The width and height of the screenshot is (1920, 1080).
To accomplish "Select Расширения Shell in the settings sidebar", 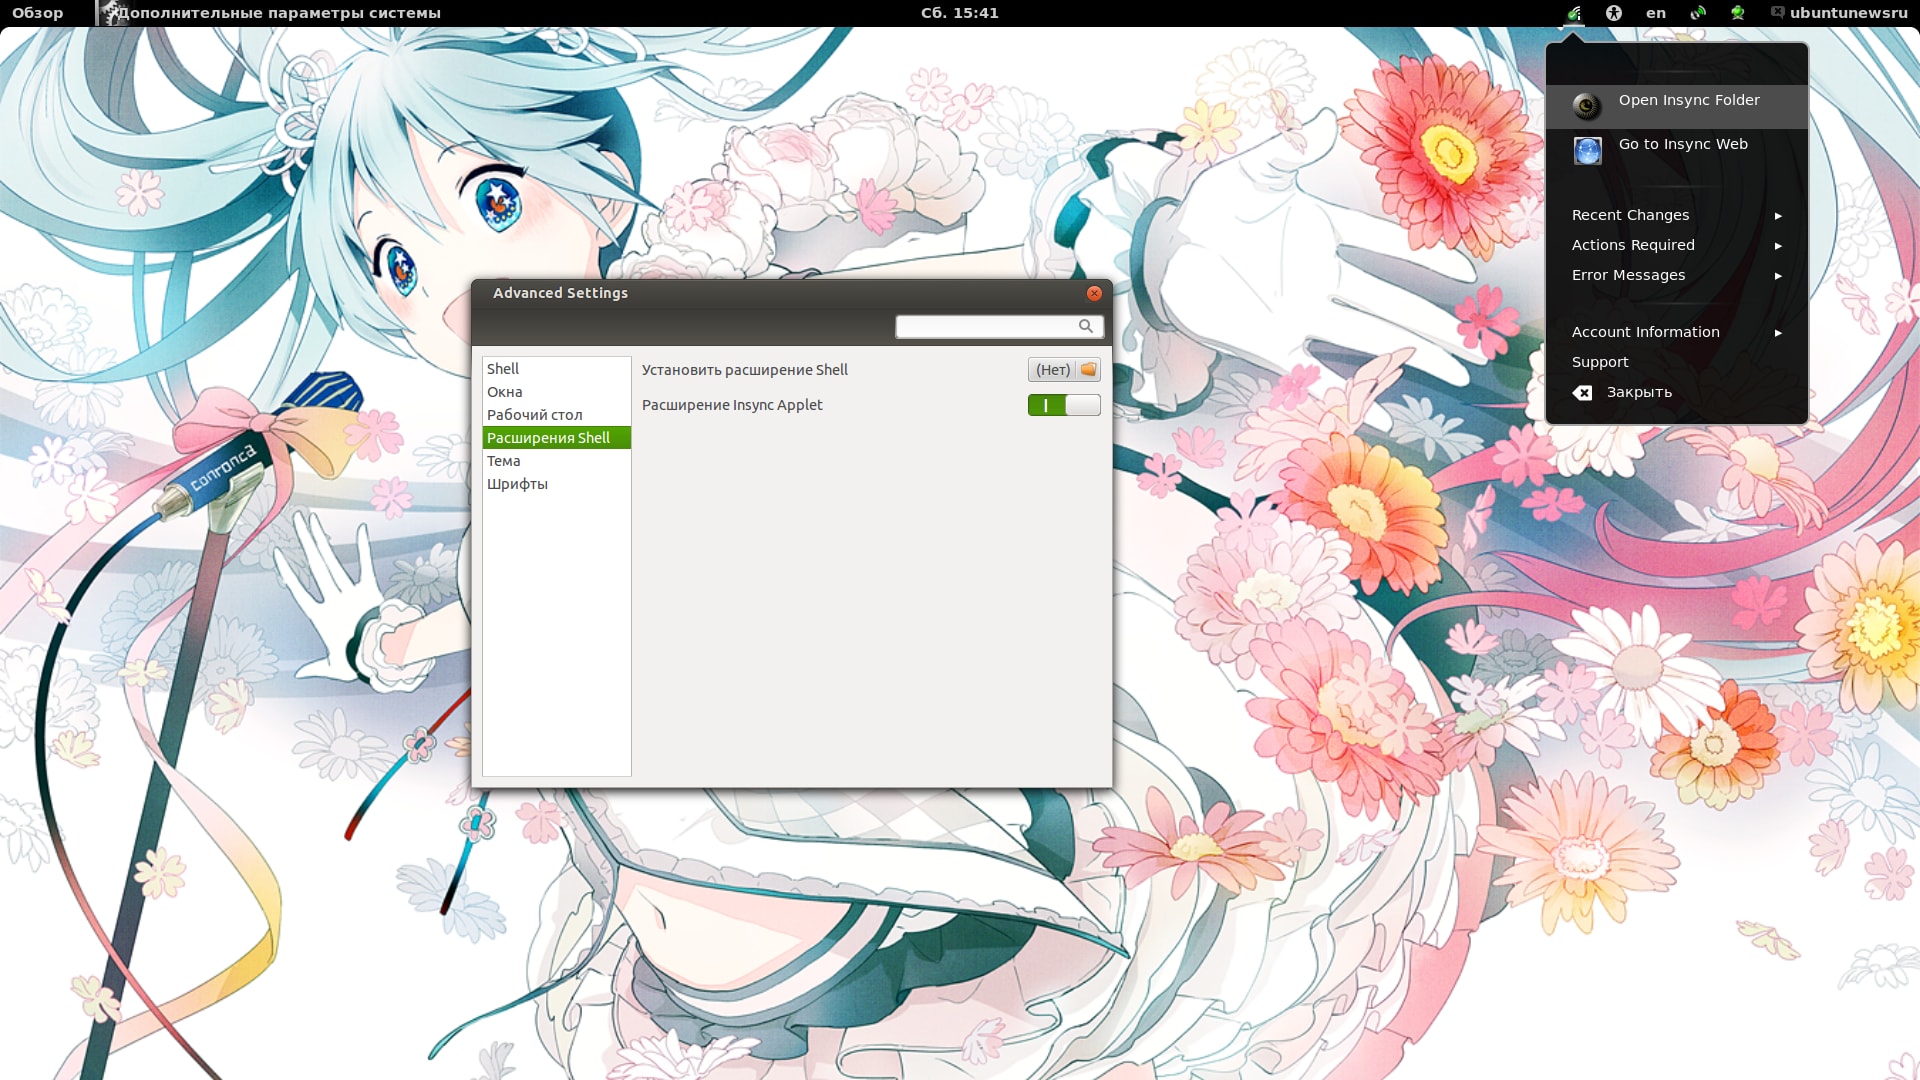I will [x=556, y=438].
